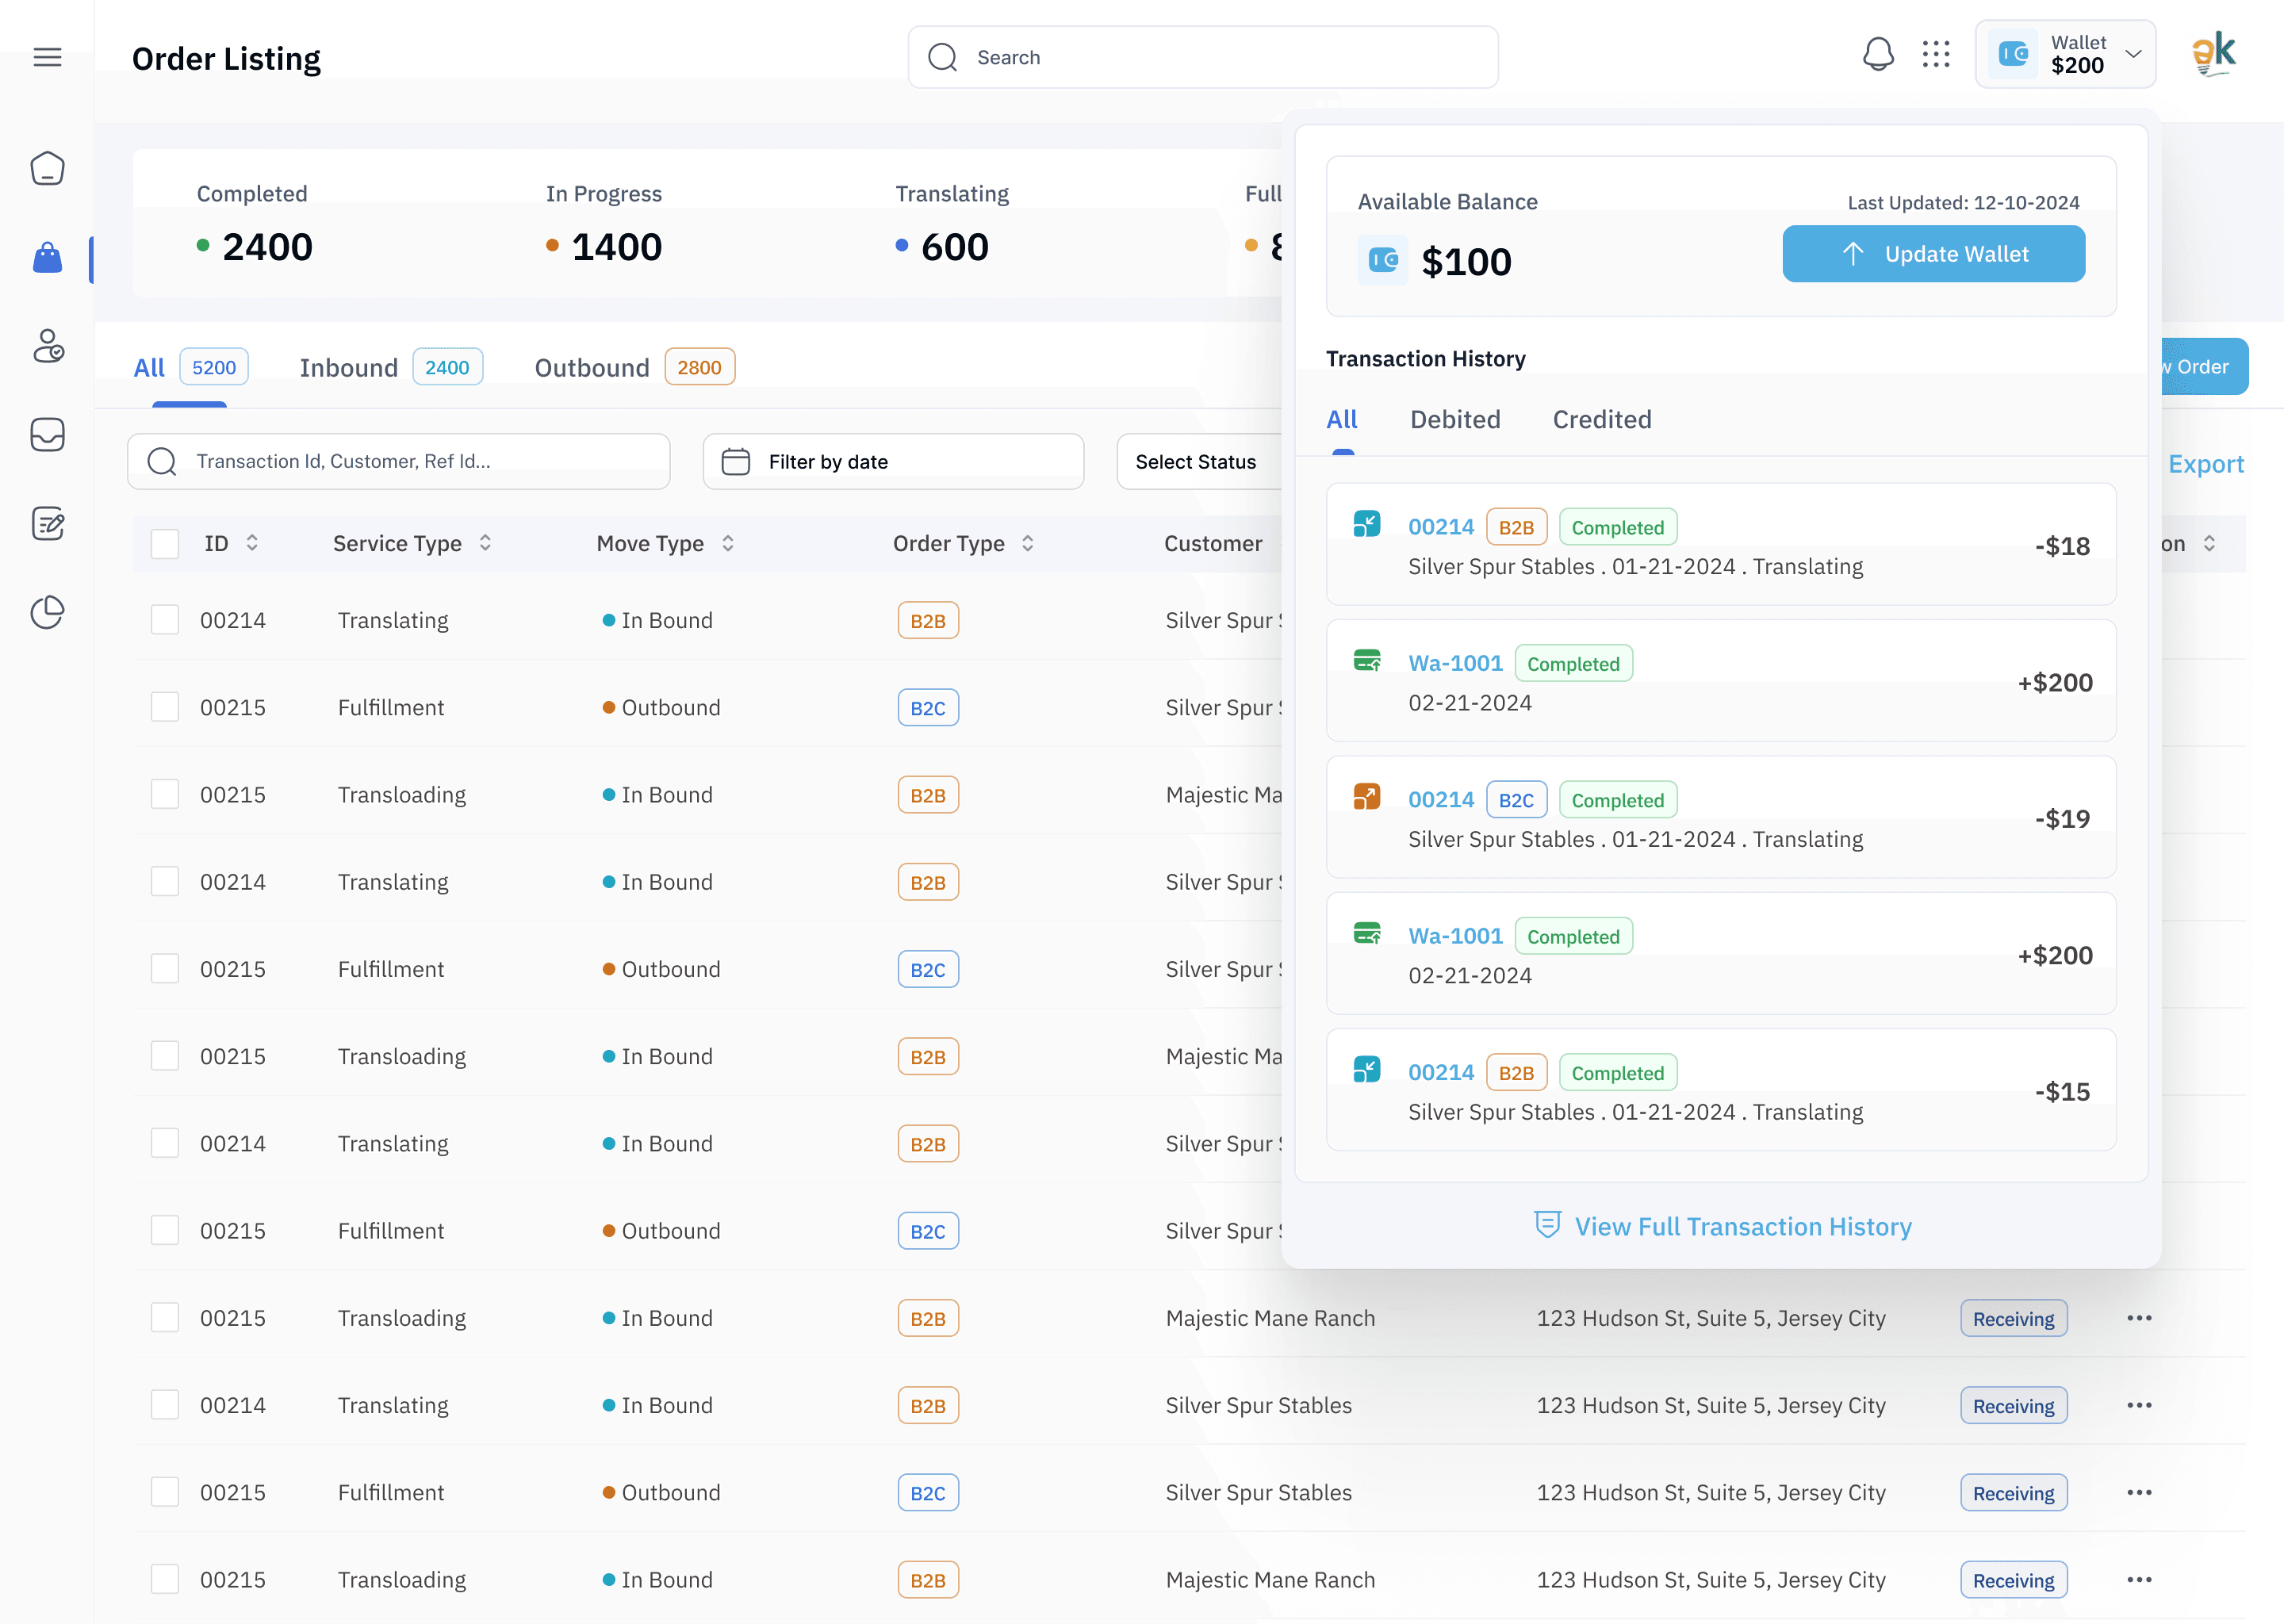Toggle the select-all header checkbox
The width and height of the screenshot is (2284, 1624).
(165, 544)
